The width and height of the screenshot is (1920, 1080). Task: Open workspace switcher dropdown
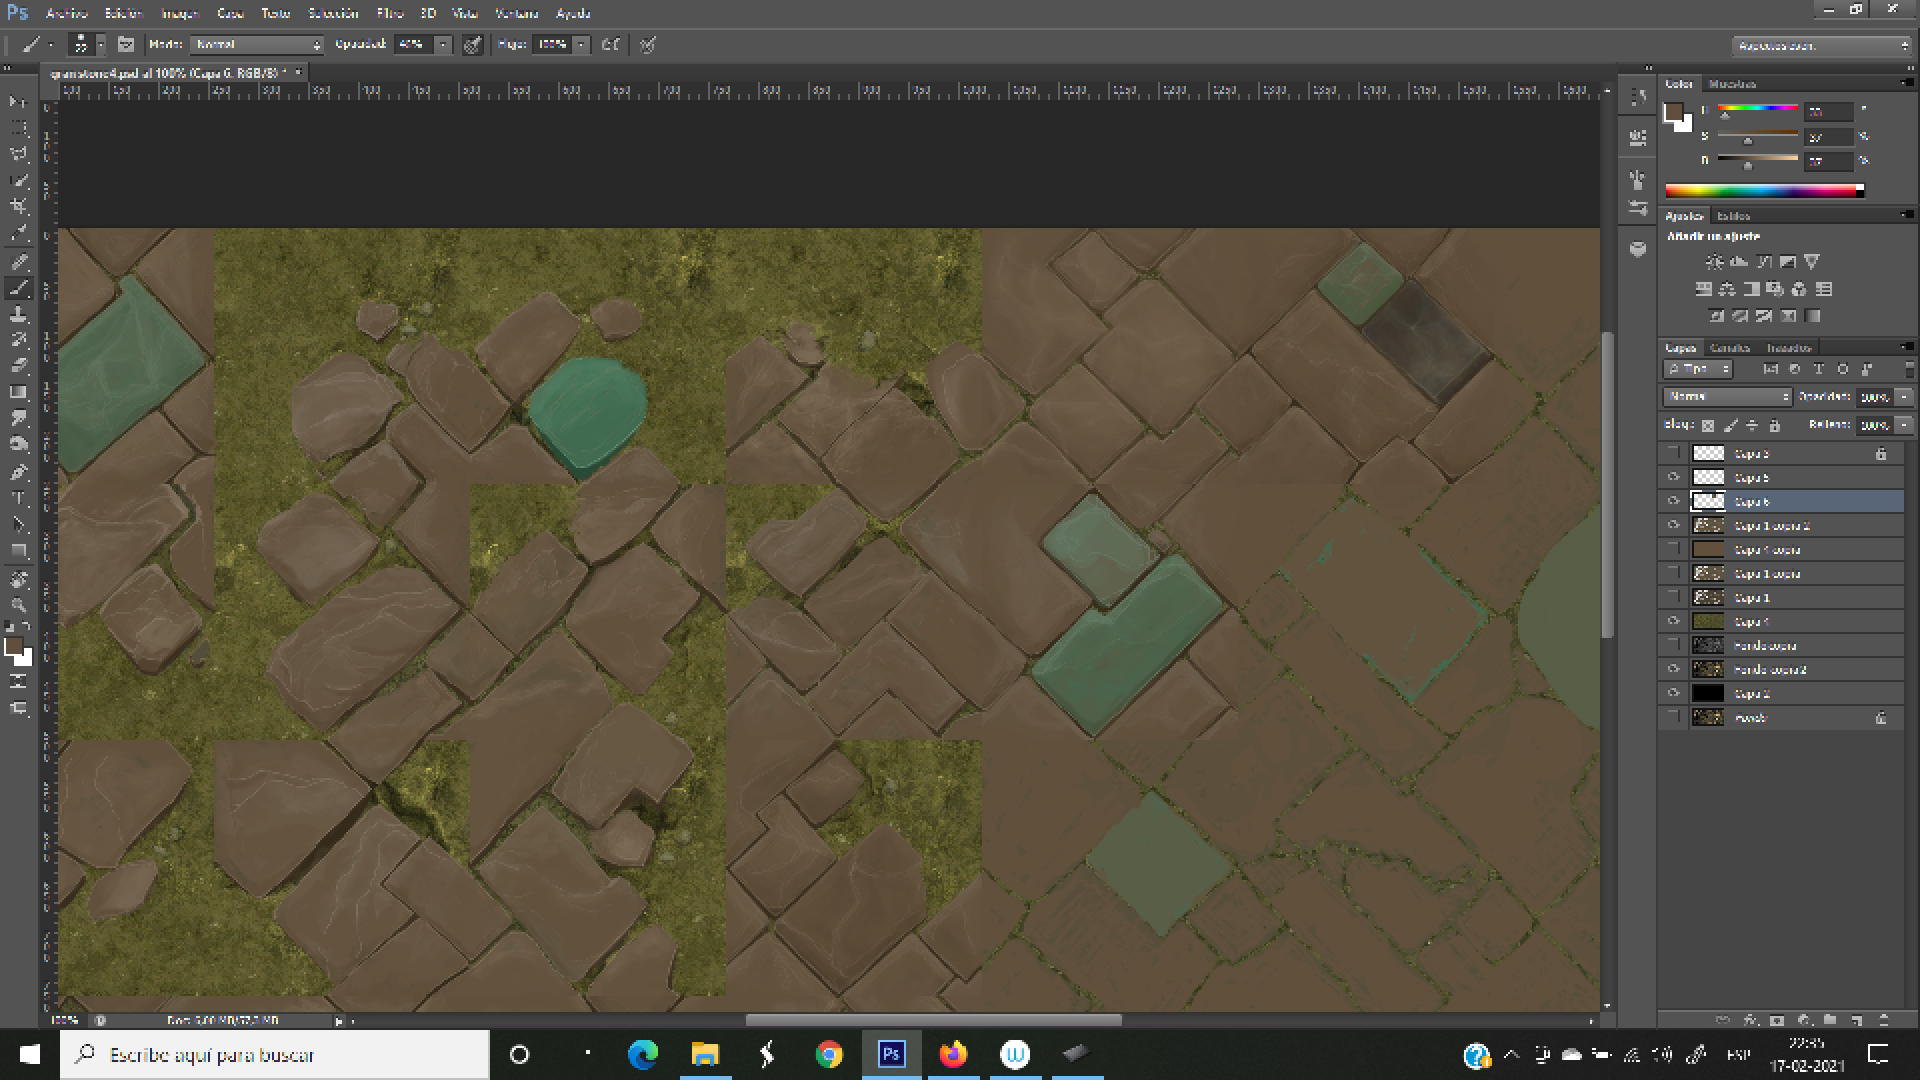(x=1822, y=46)
